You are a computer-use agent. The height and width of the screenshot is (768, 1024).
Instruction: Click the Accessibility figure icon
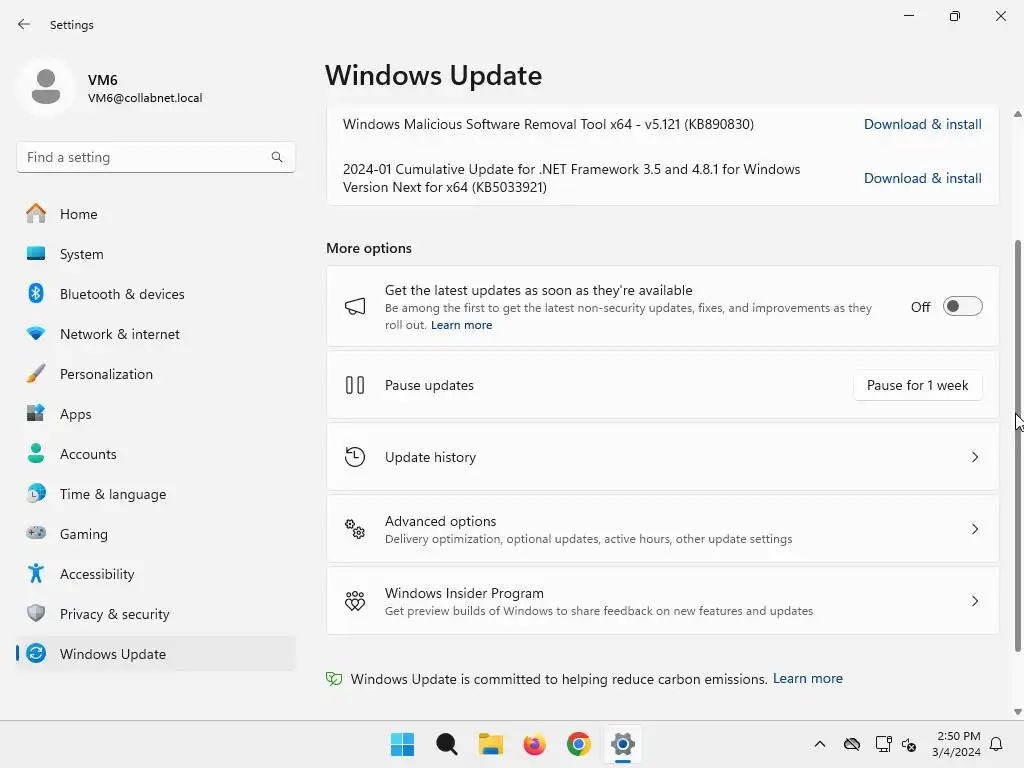tap(36, 573)
